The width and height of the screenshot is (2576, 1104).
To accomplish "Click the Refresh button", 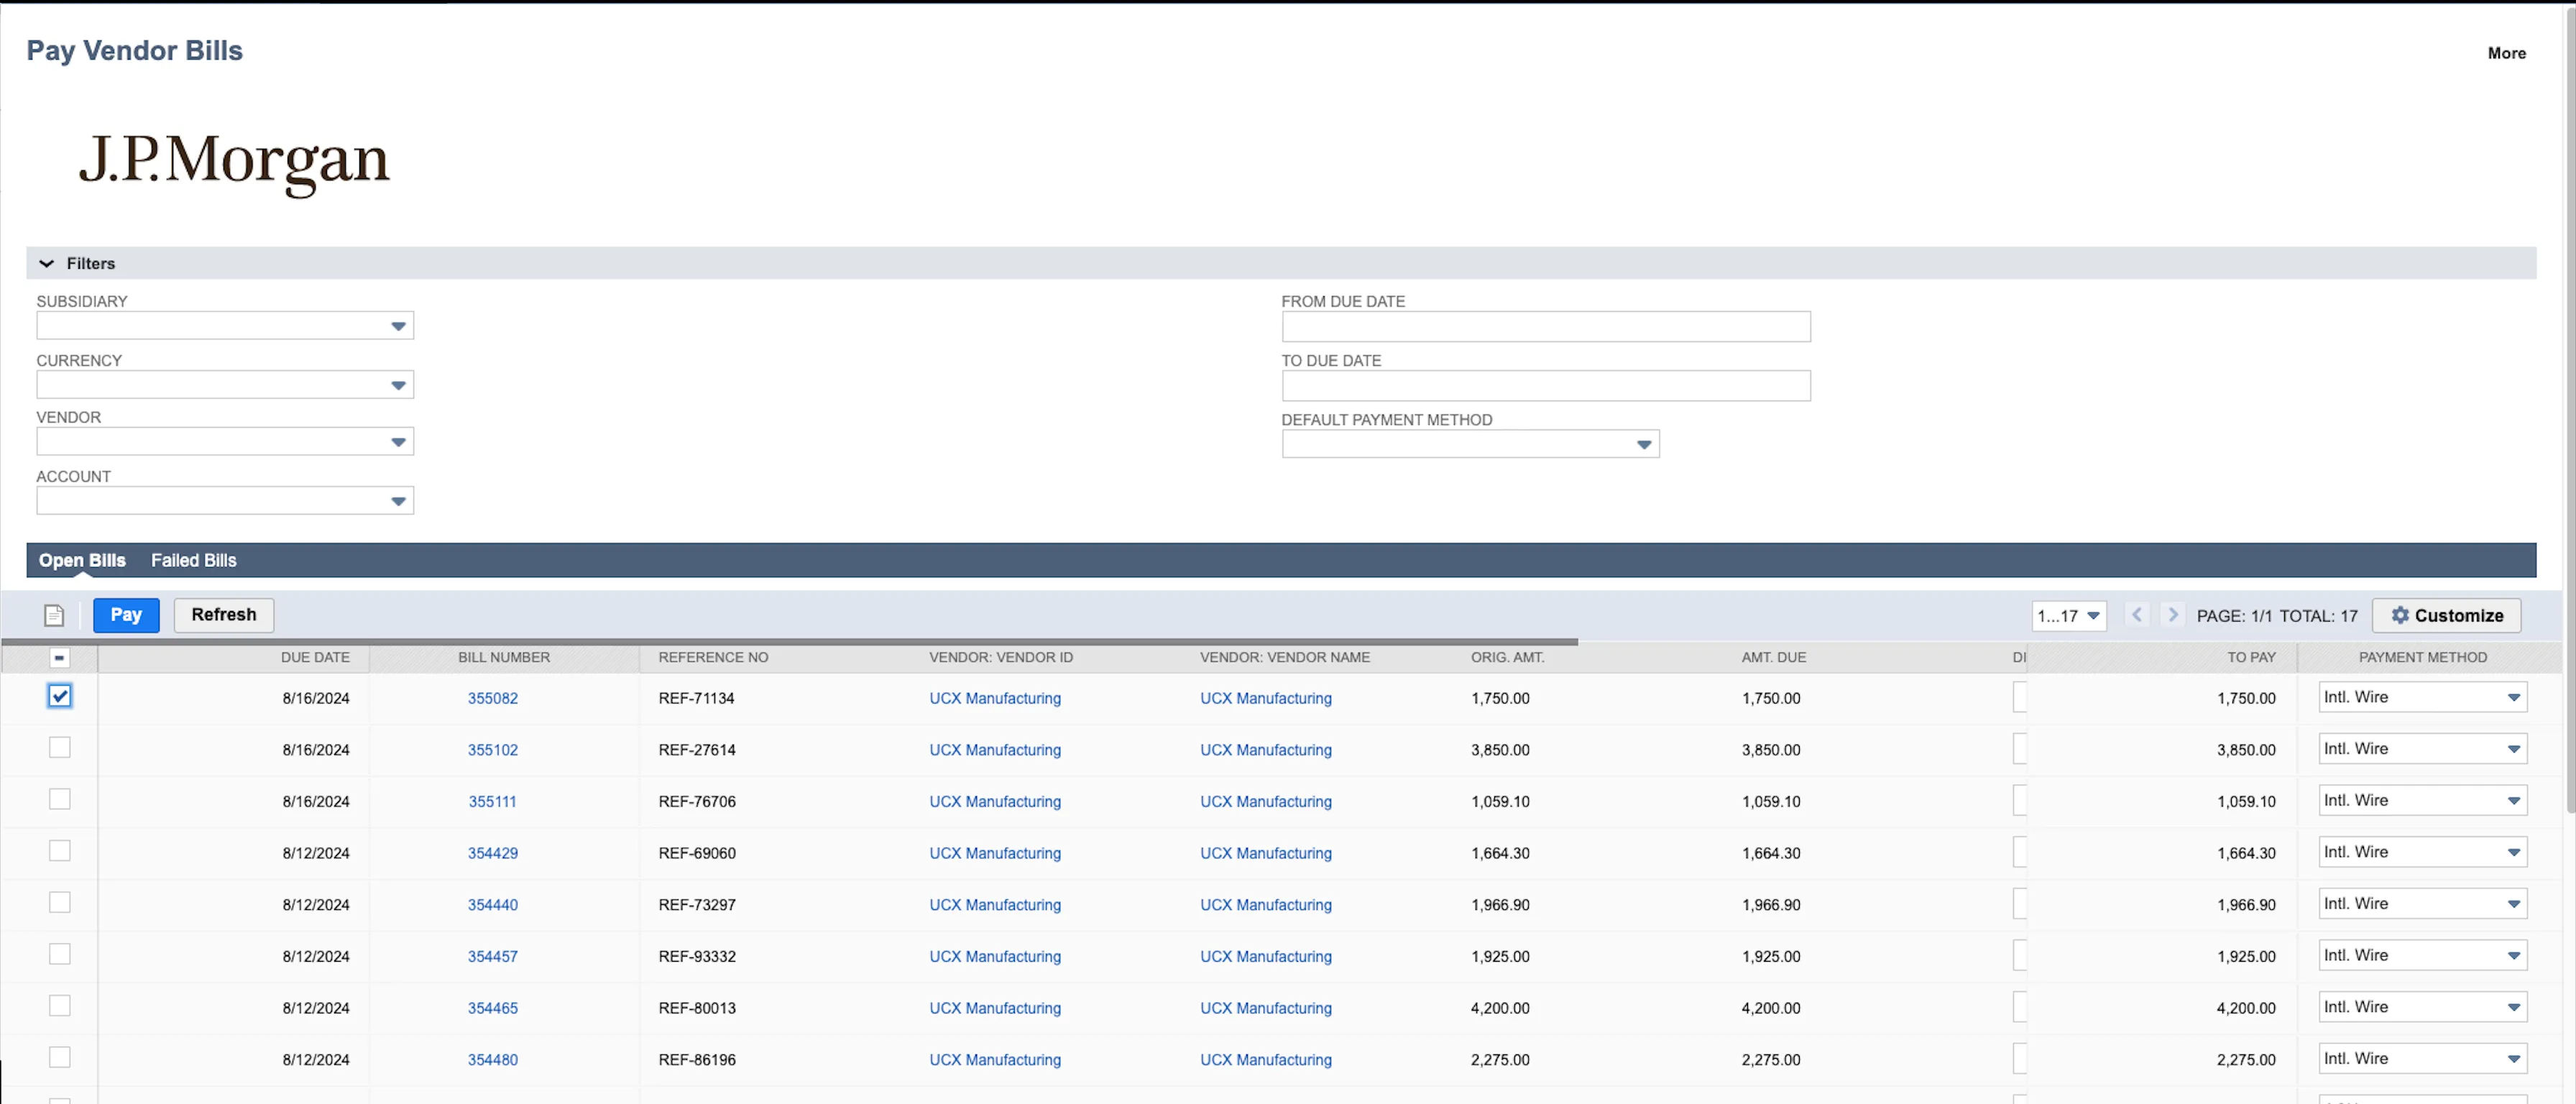I will 224,614.
